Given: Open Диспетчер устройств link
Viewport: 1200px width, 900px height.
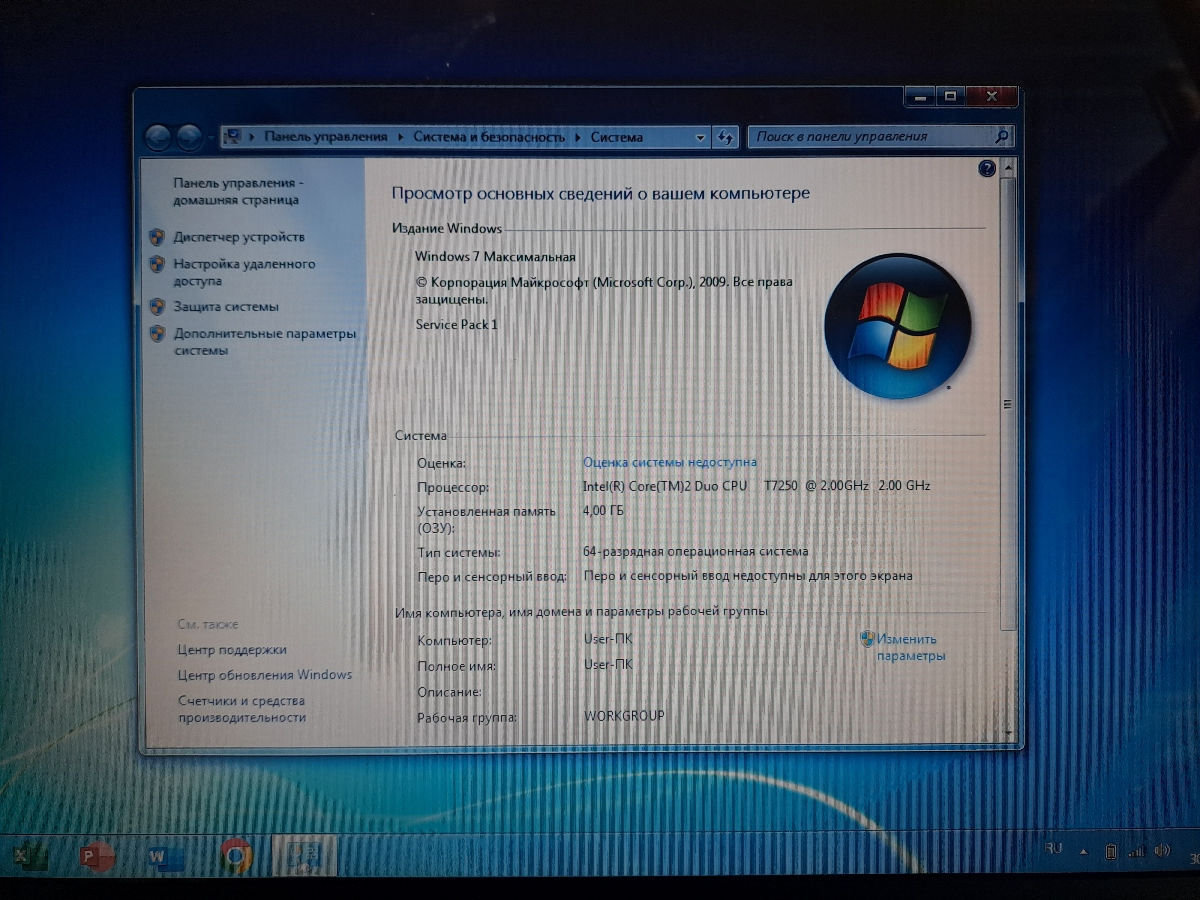Looking at the screenshot, I should pyautogui.click(x=239, y=237).
